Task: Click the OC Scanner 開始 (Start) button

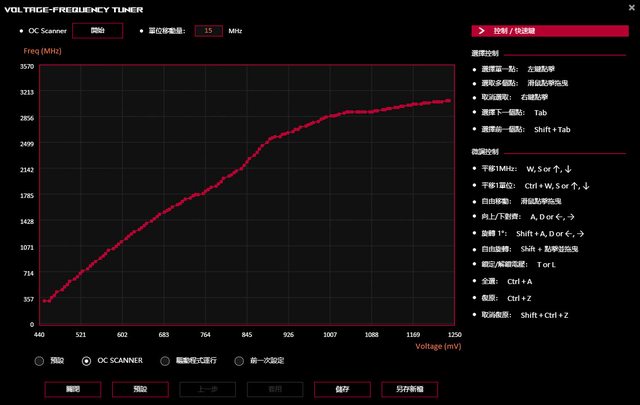Action: 97,31
